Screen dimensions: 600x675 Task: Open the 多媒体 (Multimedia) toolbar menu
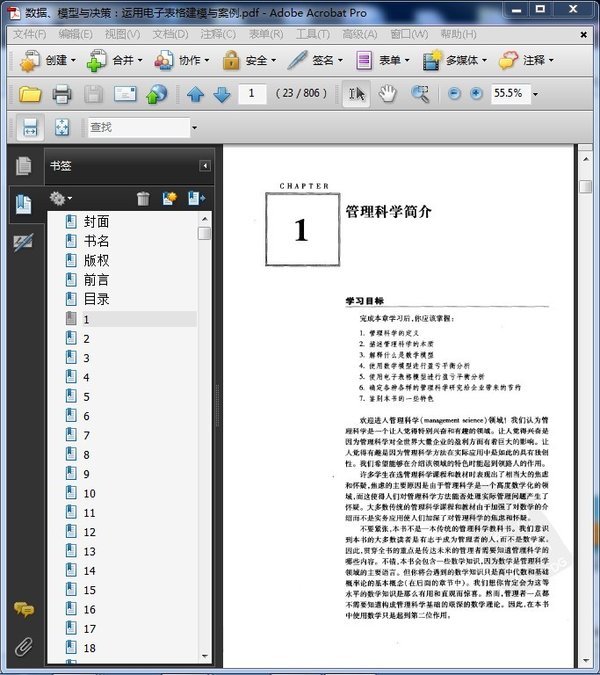pyautogui.click(x=455, y=60)
